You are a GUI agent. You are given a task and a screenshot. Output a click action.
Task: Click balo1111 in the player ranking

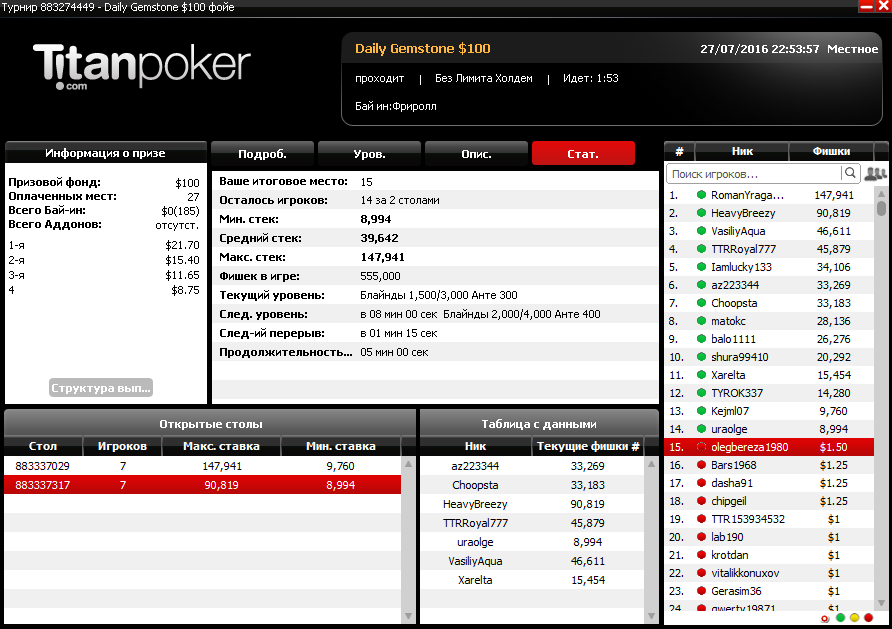[769, 339]
